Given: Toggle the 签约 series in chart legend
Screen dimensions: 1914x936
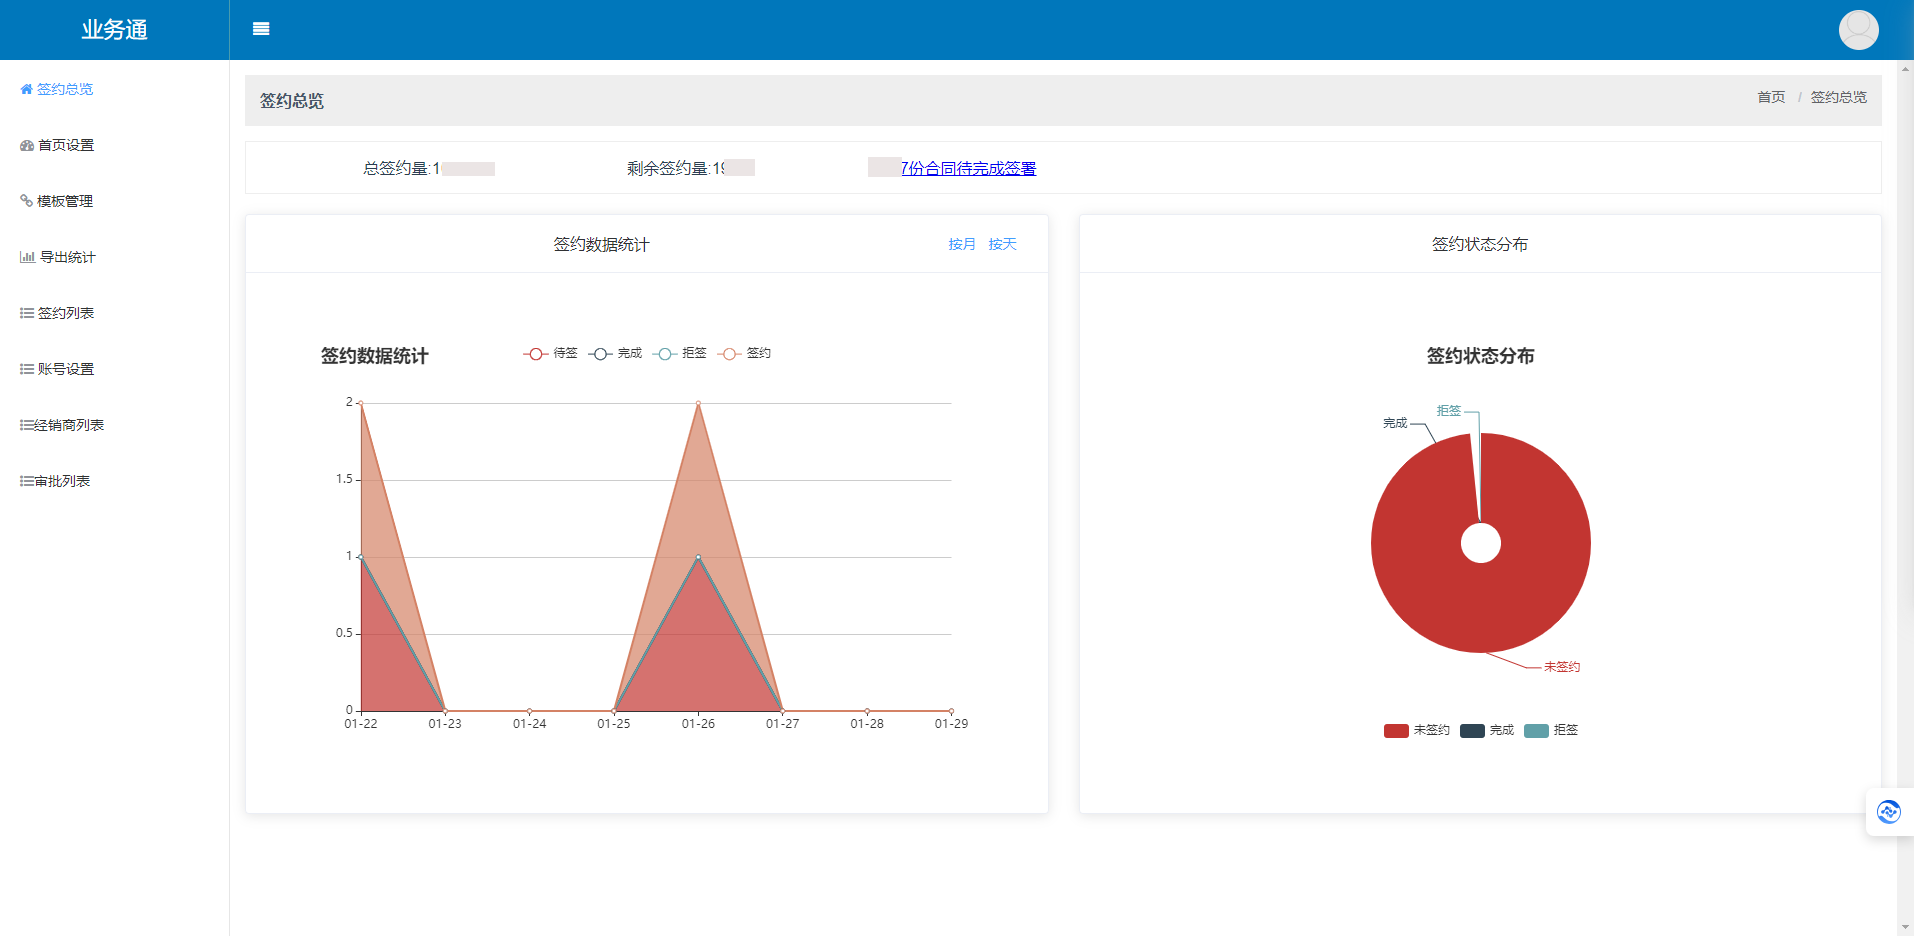Looking at the screenshot, I should point(745,353).
